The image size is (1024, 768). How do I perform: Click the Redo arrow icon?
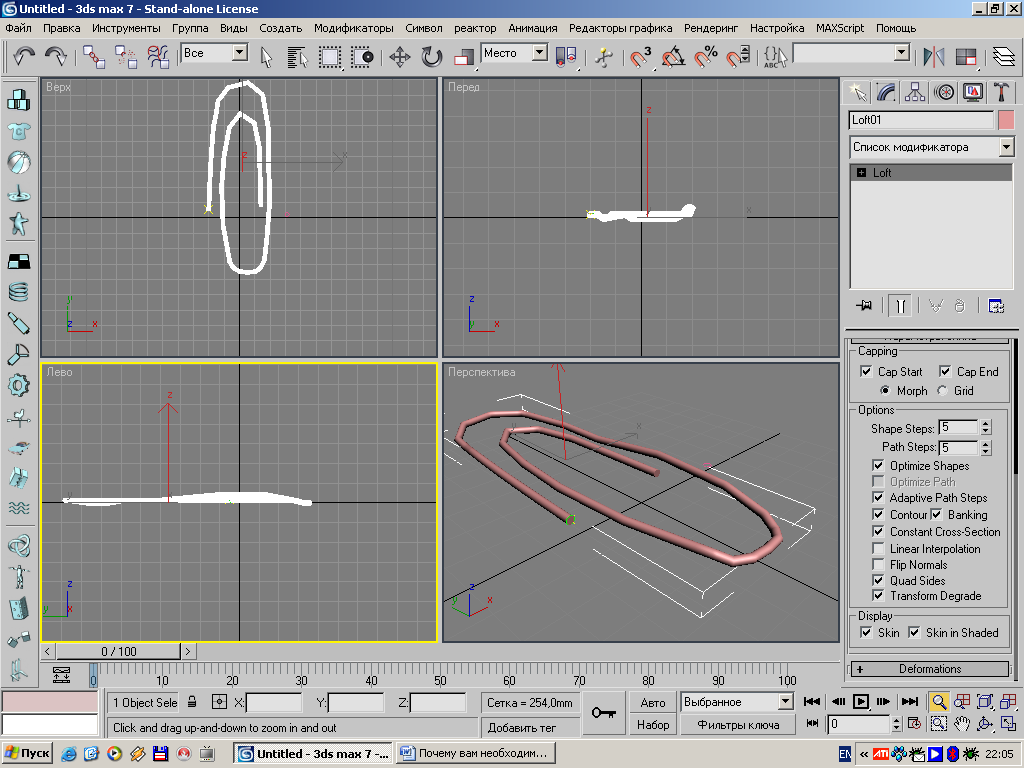(56, 56)
